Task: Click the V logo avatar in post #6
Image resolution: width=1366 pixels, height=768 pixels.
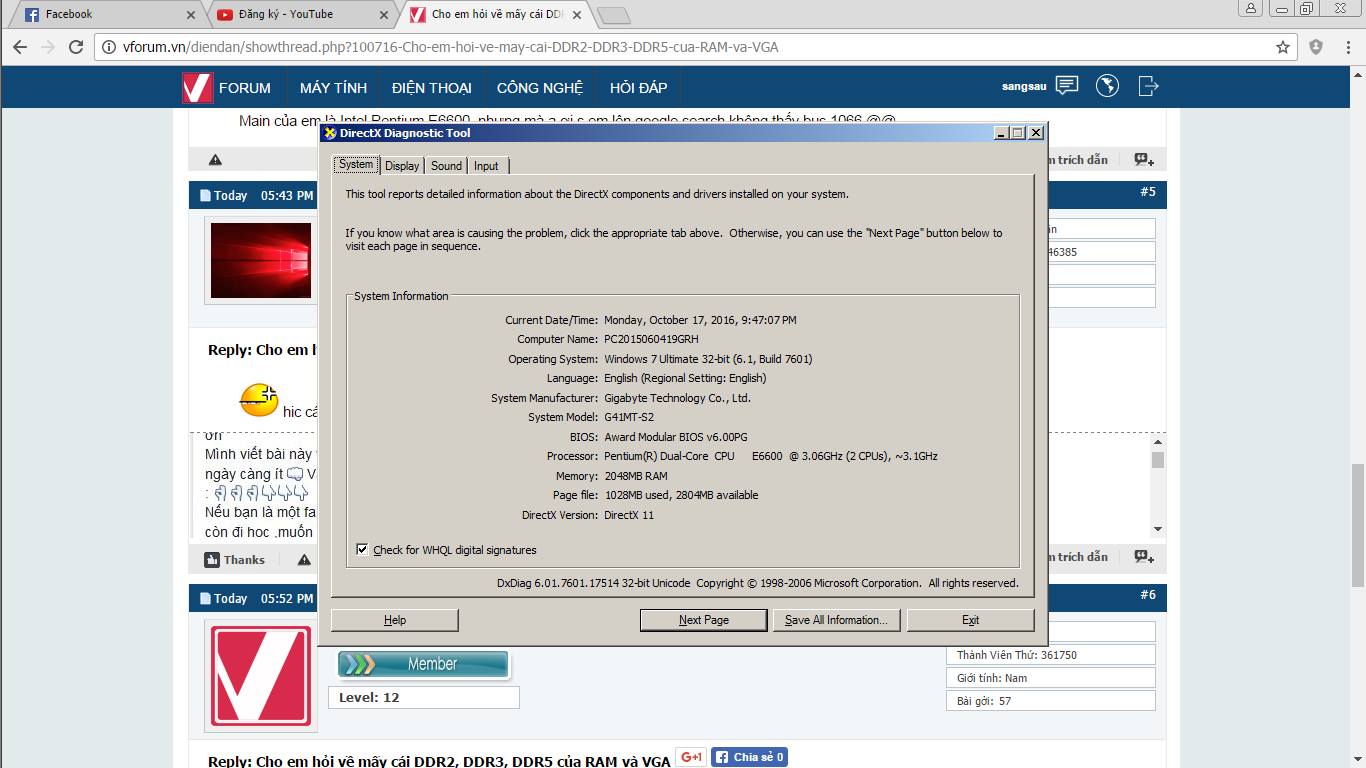Action: (261, 675)
